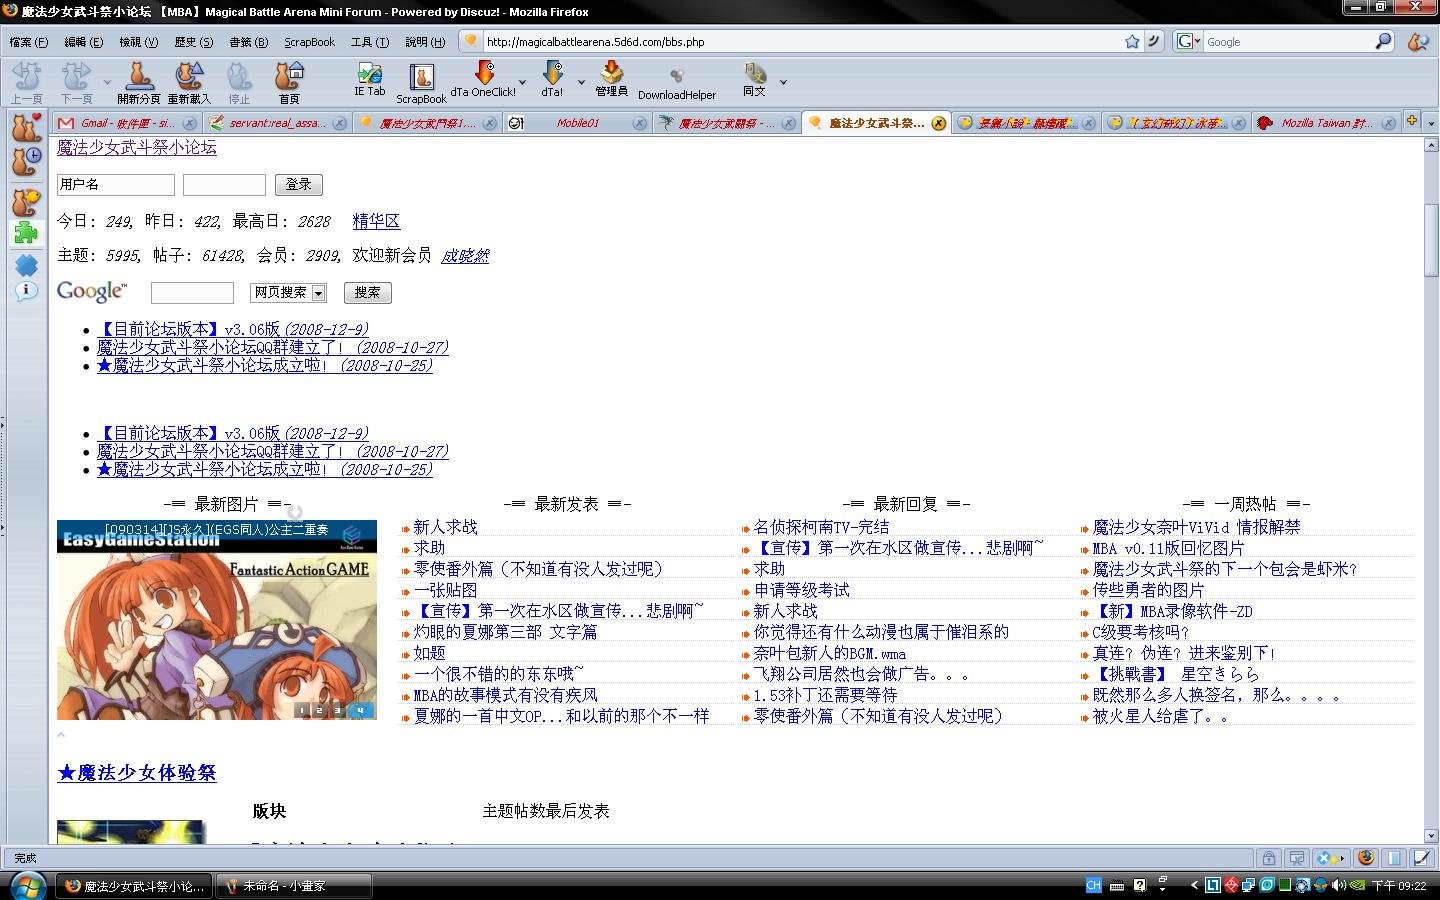
Task: Open the 書籤 bookmarks menu
Action: [x=248, y=42]
